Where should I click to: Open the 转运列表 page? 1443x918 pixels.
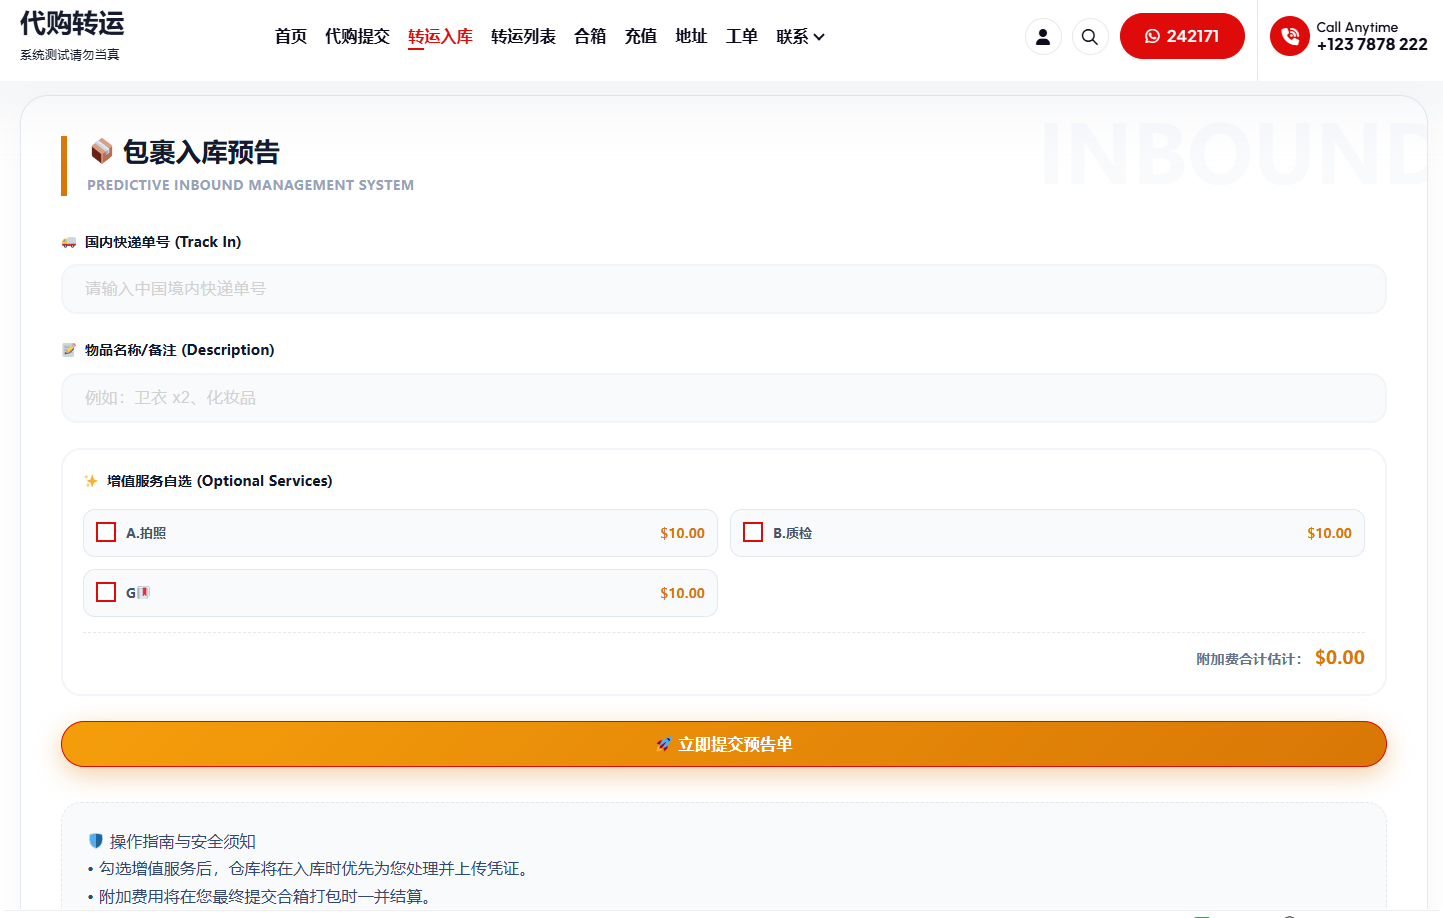tap(523, 36)
